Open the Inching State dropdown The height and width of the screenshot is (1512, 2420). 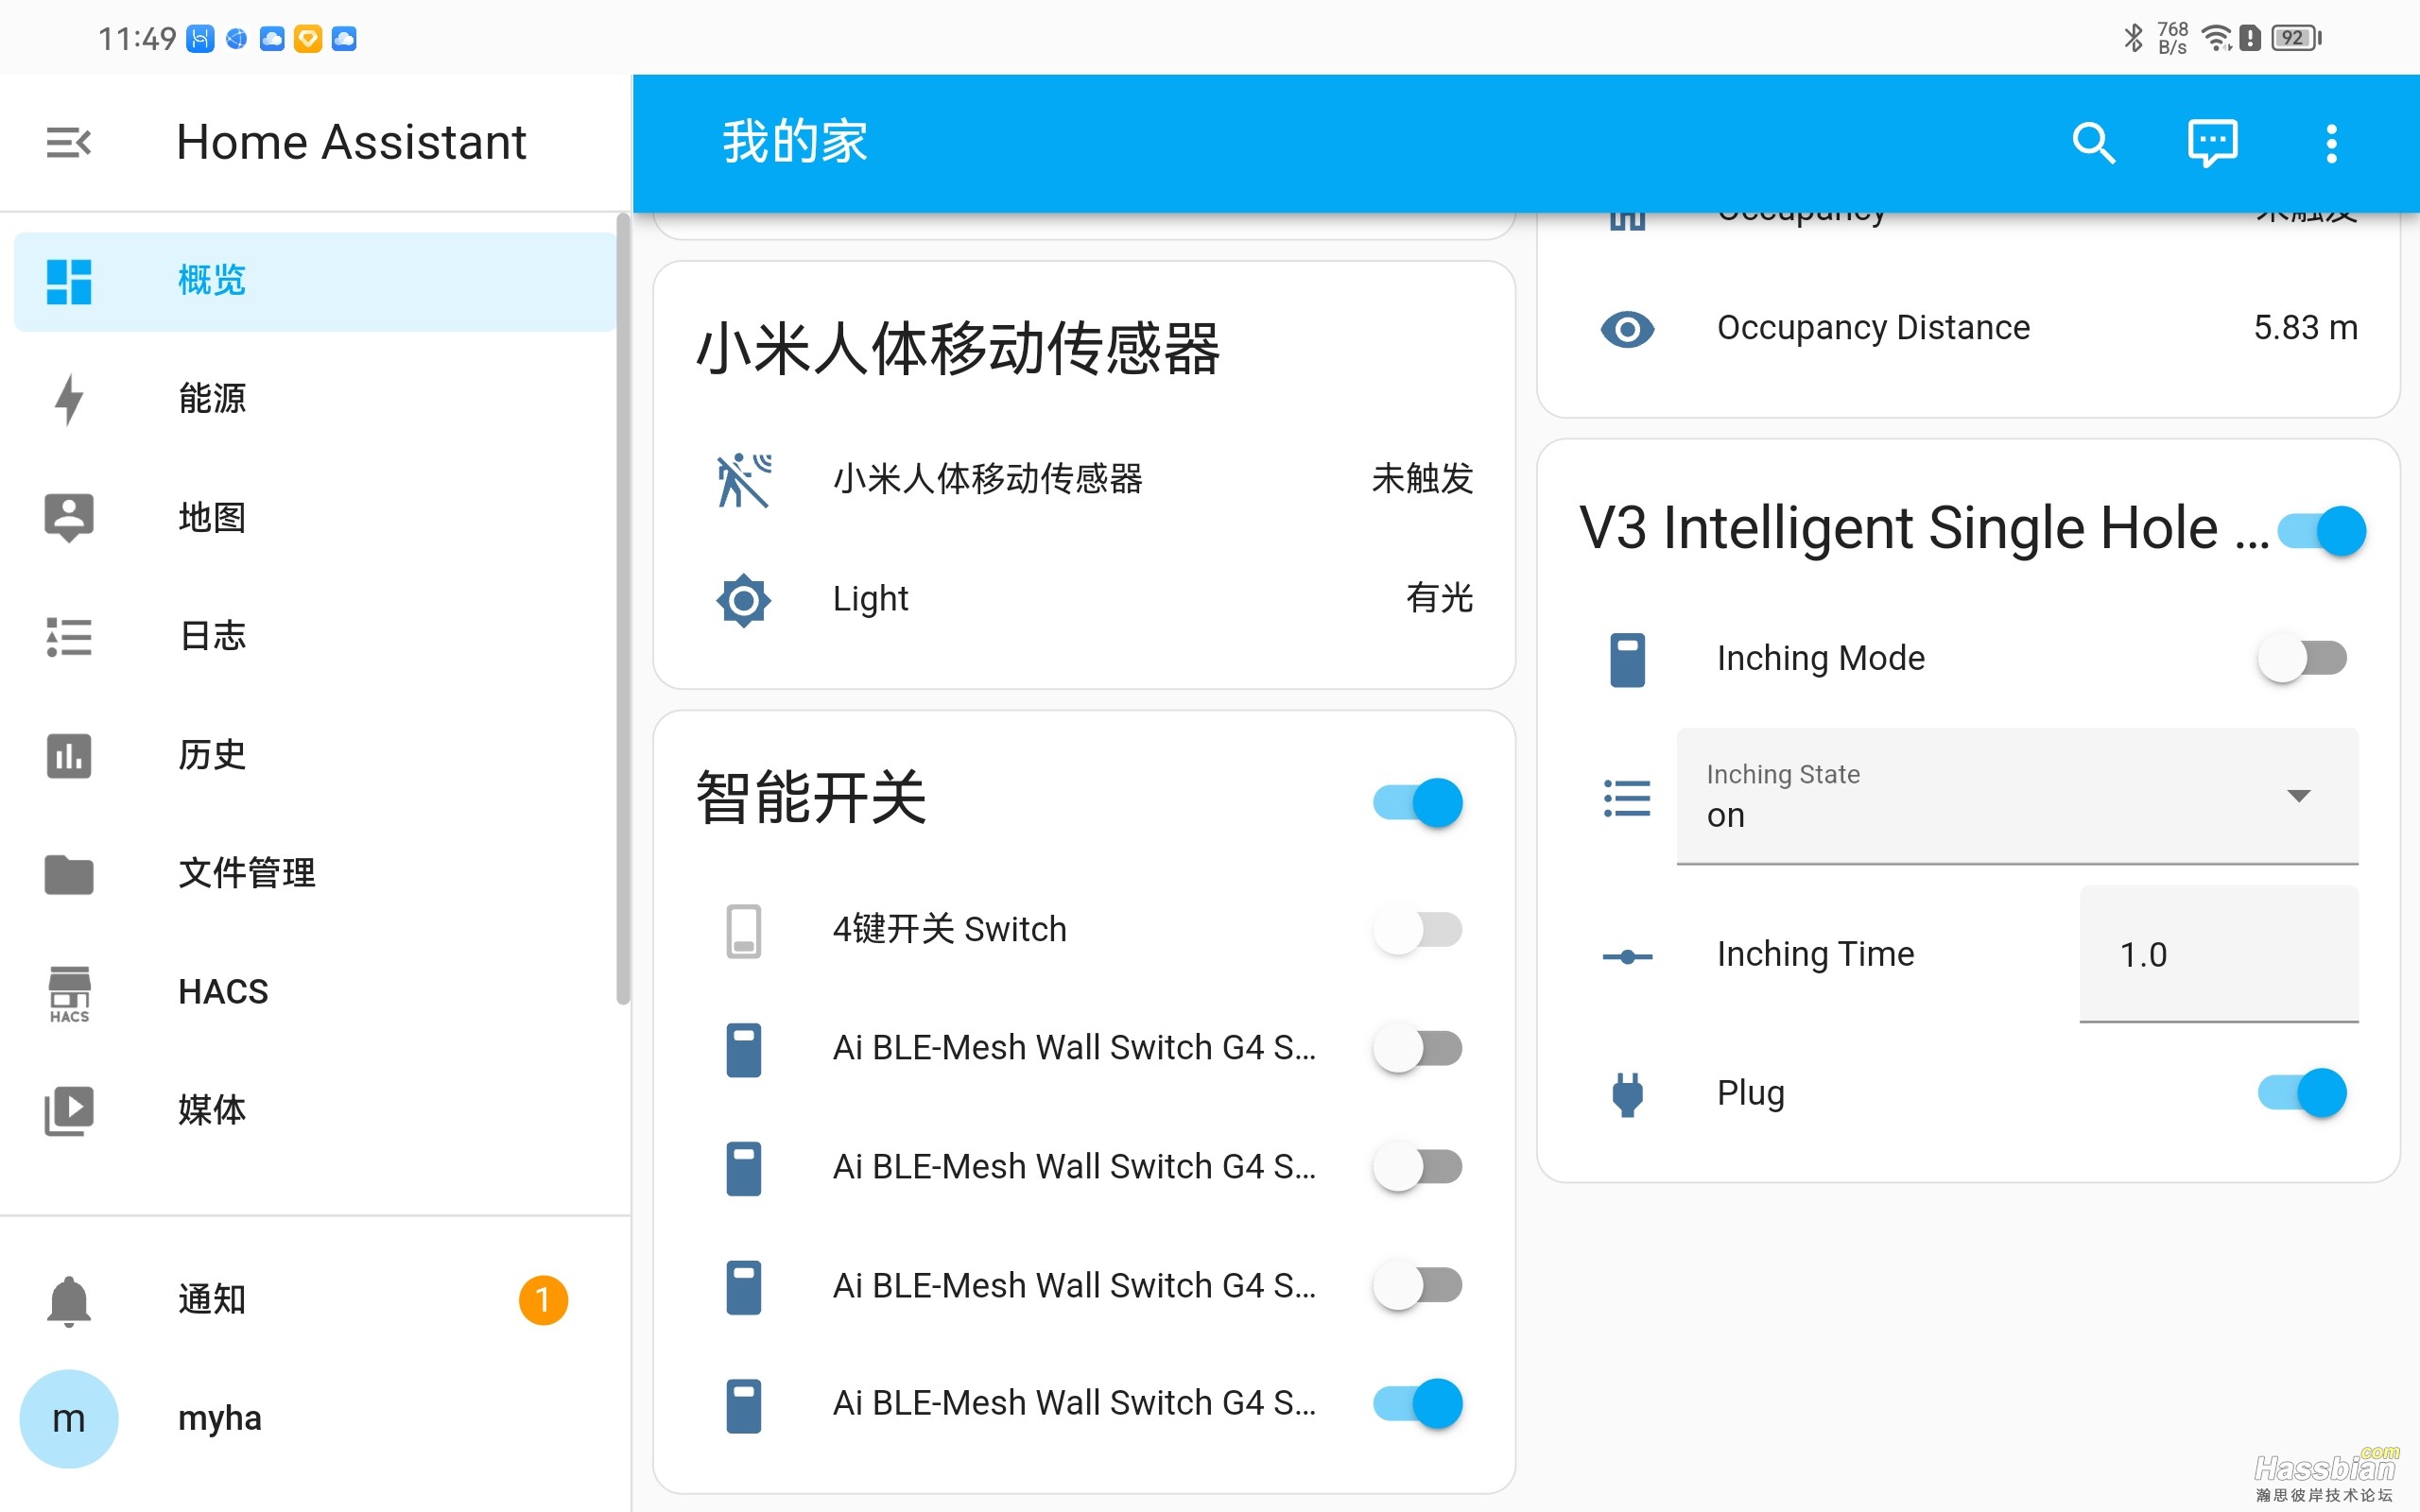[x=2017, y=796]
